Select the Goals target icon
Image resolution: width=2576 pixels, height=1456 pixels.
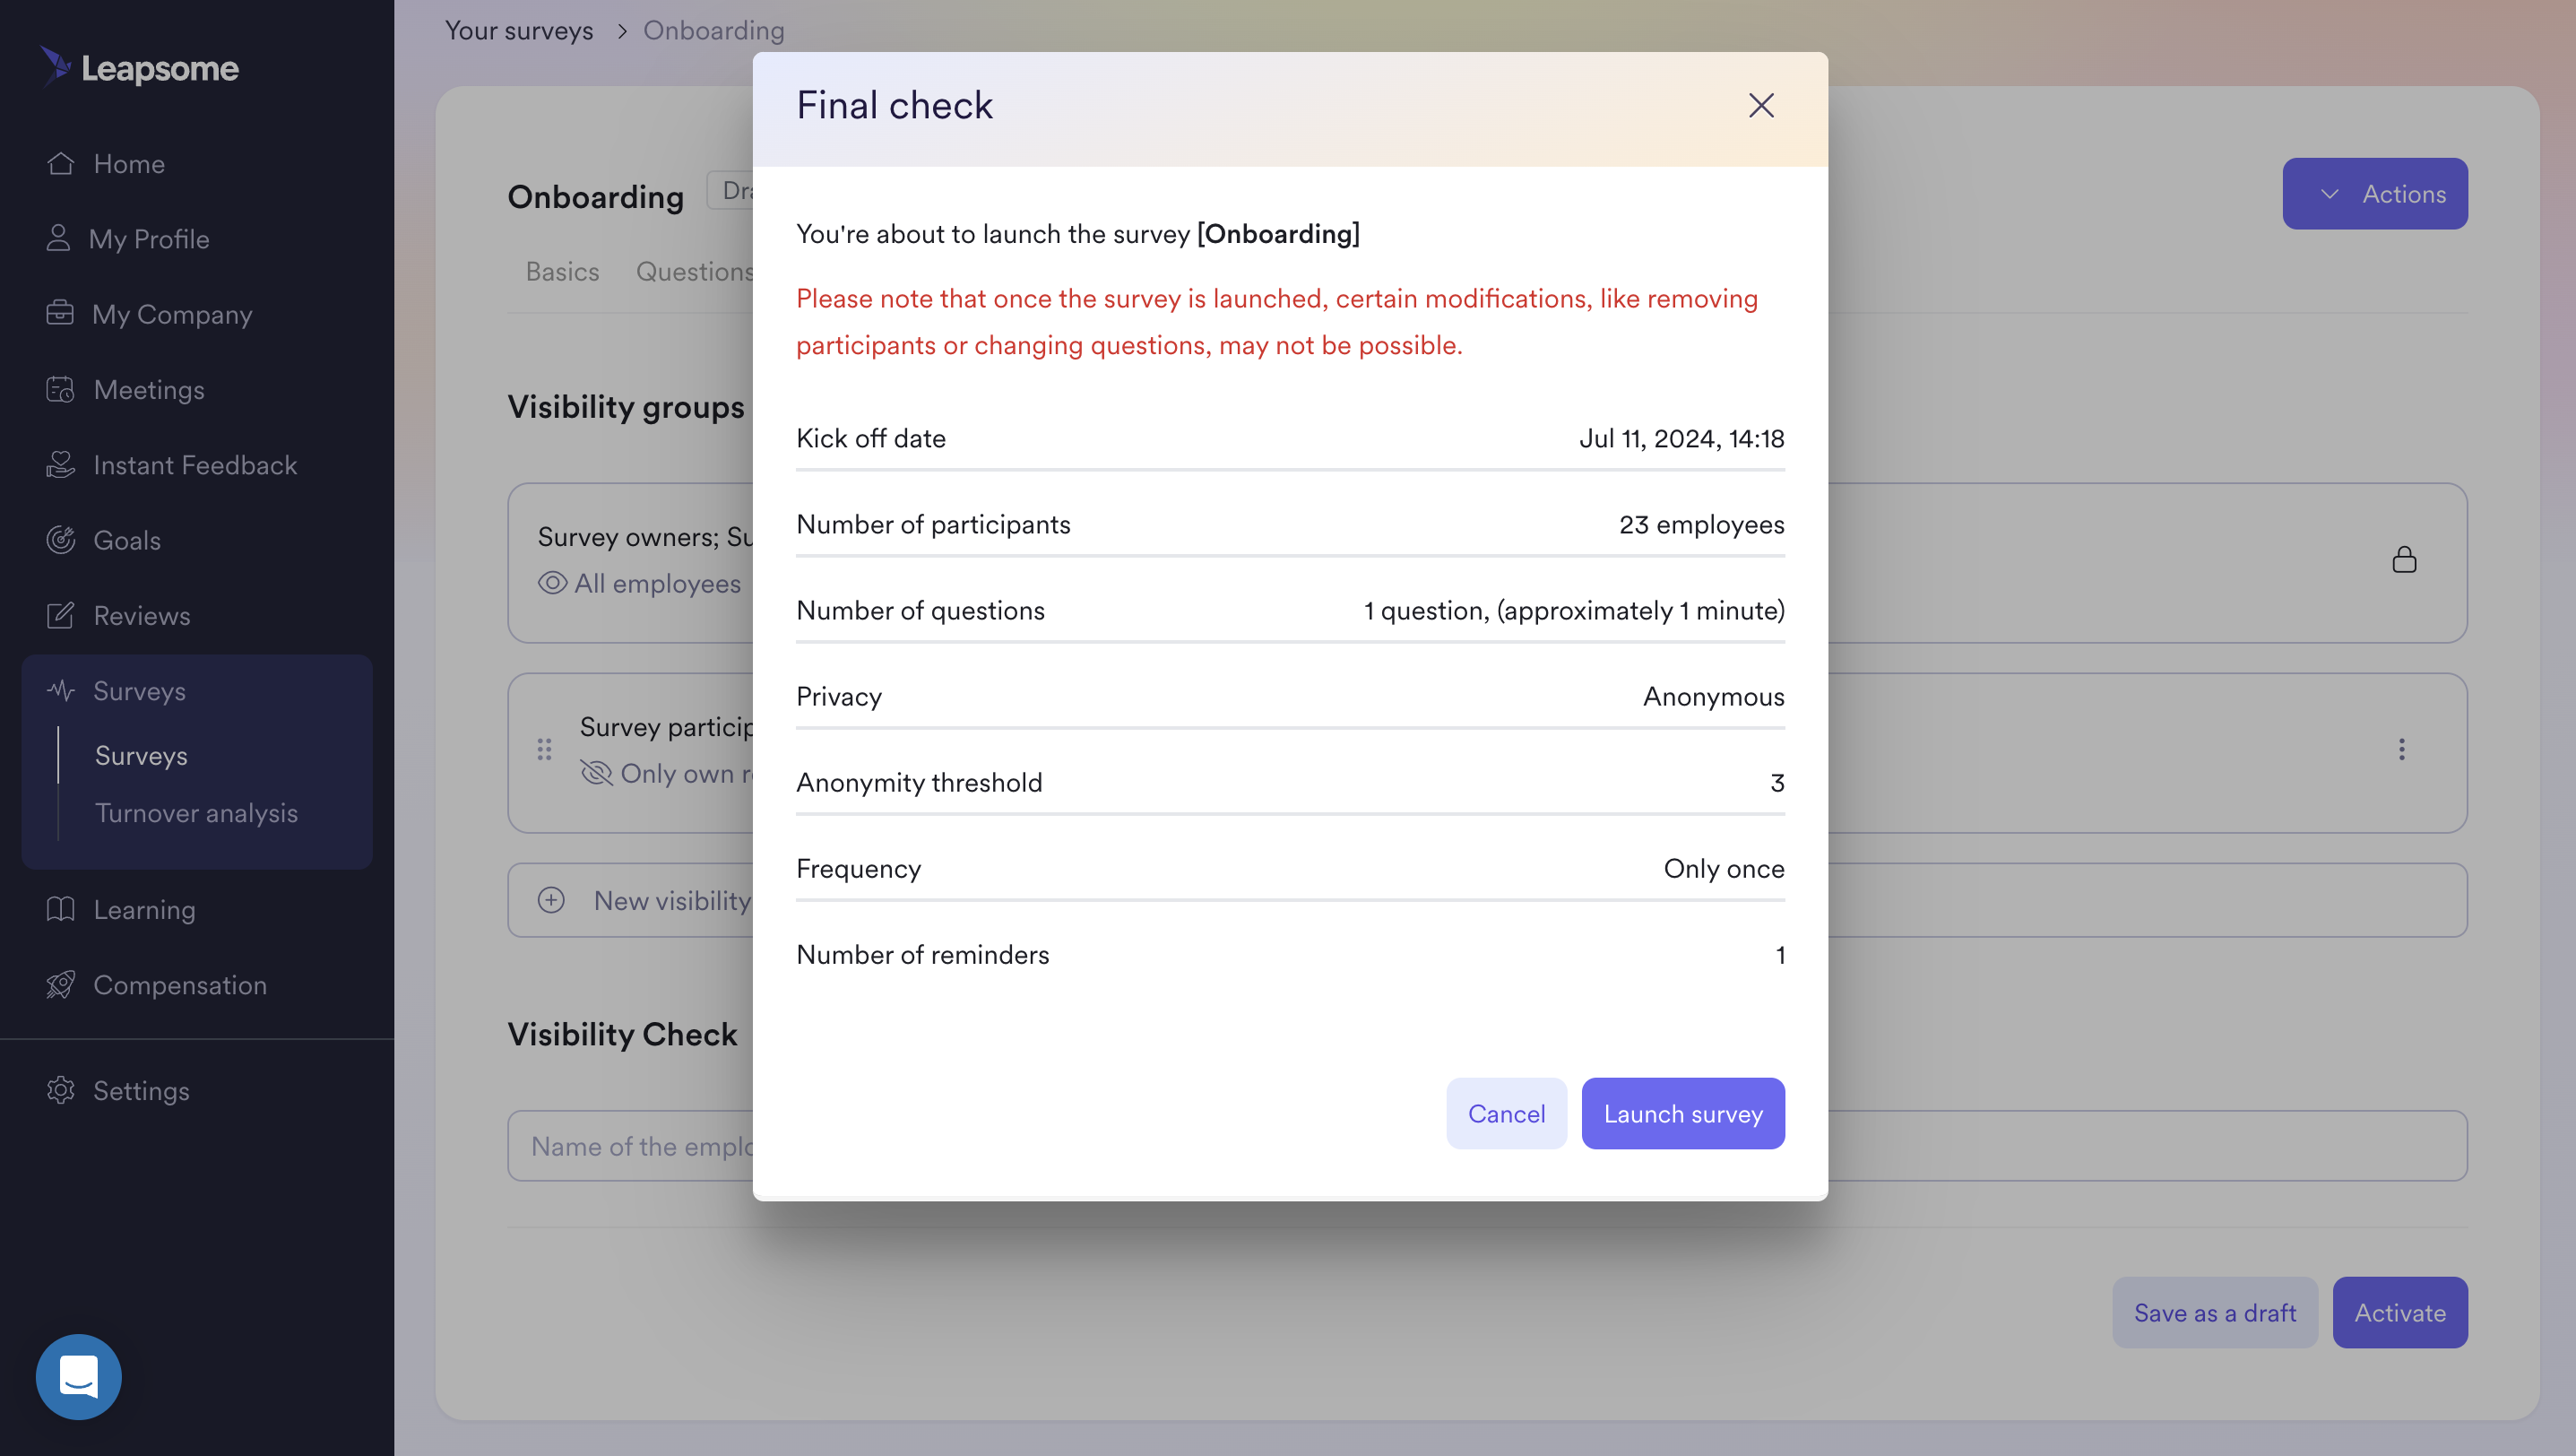click(x=60, y=540)
